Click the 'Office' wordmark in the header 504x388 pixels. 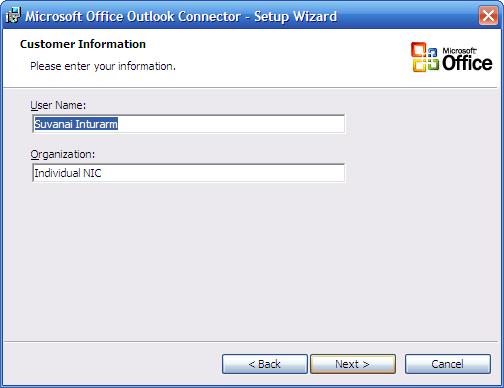pos(467,63)
